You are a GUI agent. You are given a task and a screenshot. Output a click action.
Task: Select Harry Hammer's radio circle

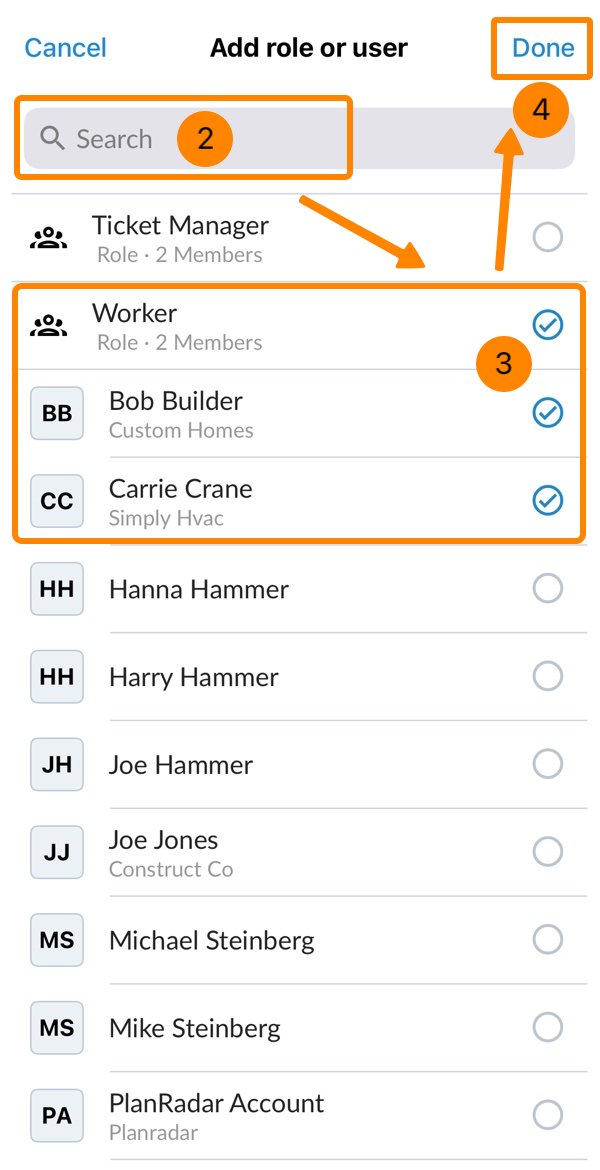click(x=547, y=676)
